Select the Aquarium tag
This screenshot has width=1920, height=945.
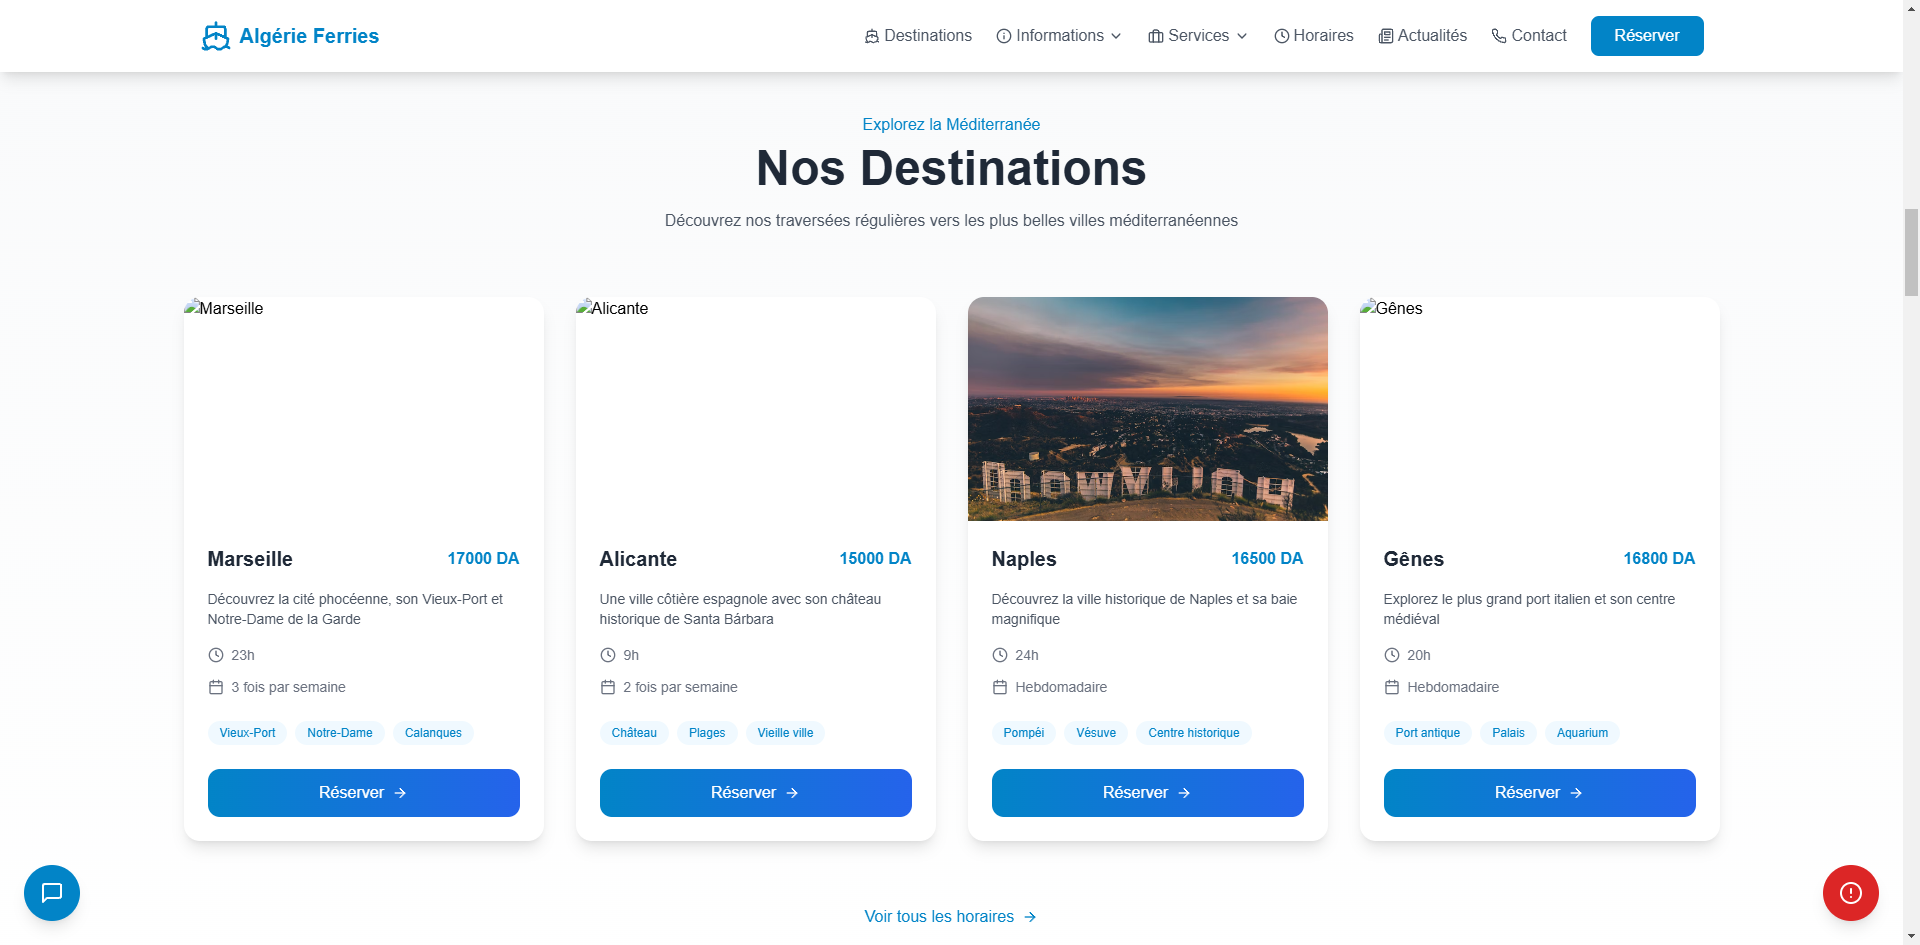pyautogui.click(x=1582, y=733)
